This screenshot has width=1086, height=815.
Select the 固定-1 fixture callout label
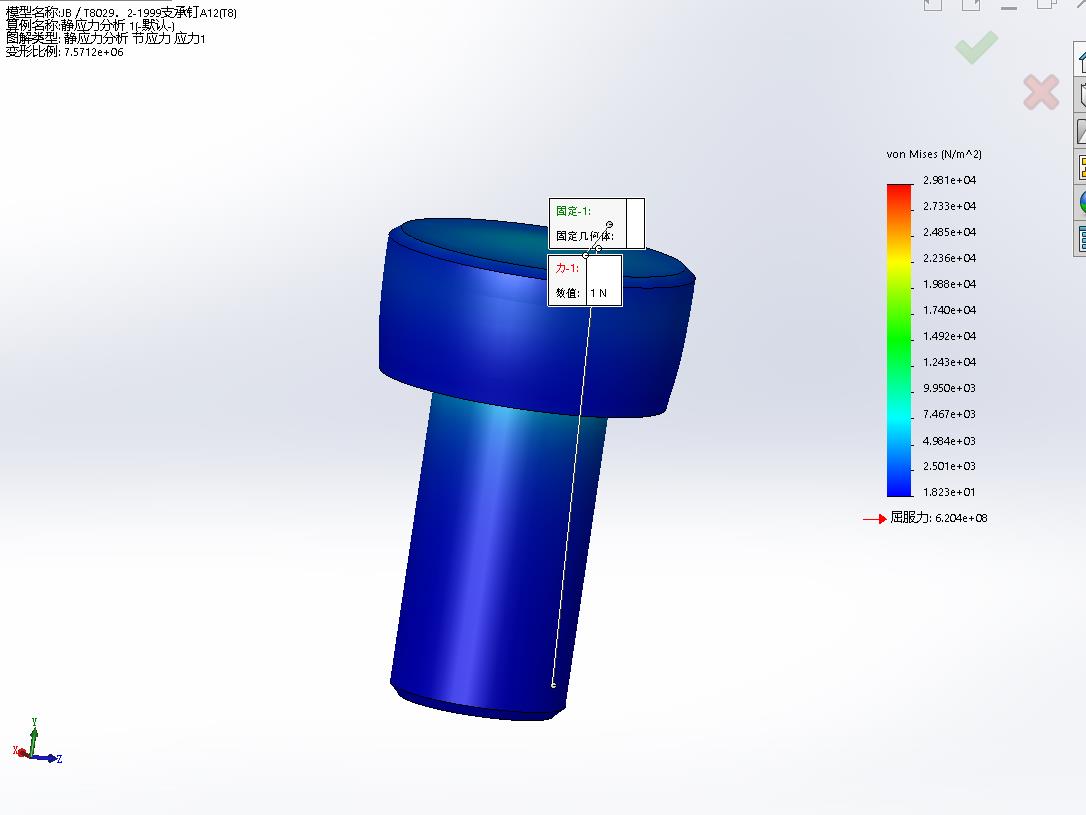pos(573,211)
